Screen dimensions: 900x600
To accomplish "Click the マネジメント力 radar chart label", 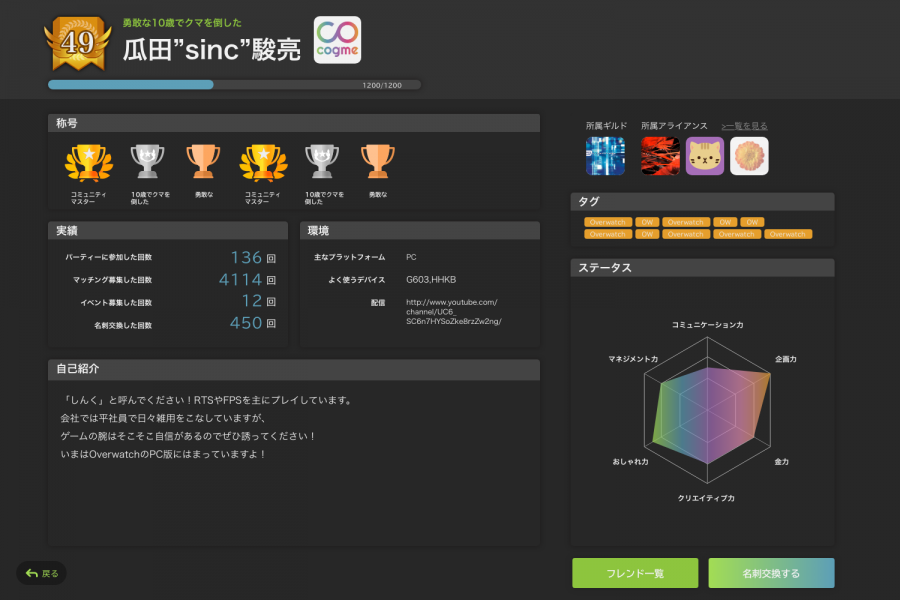I will click(x=633, y=359).
